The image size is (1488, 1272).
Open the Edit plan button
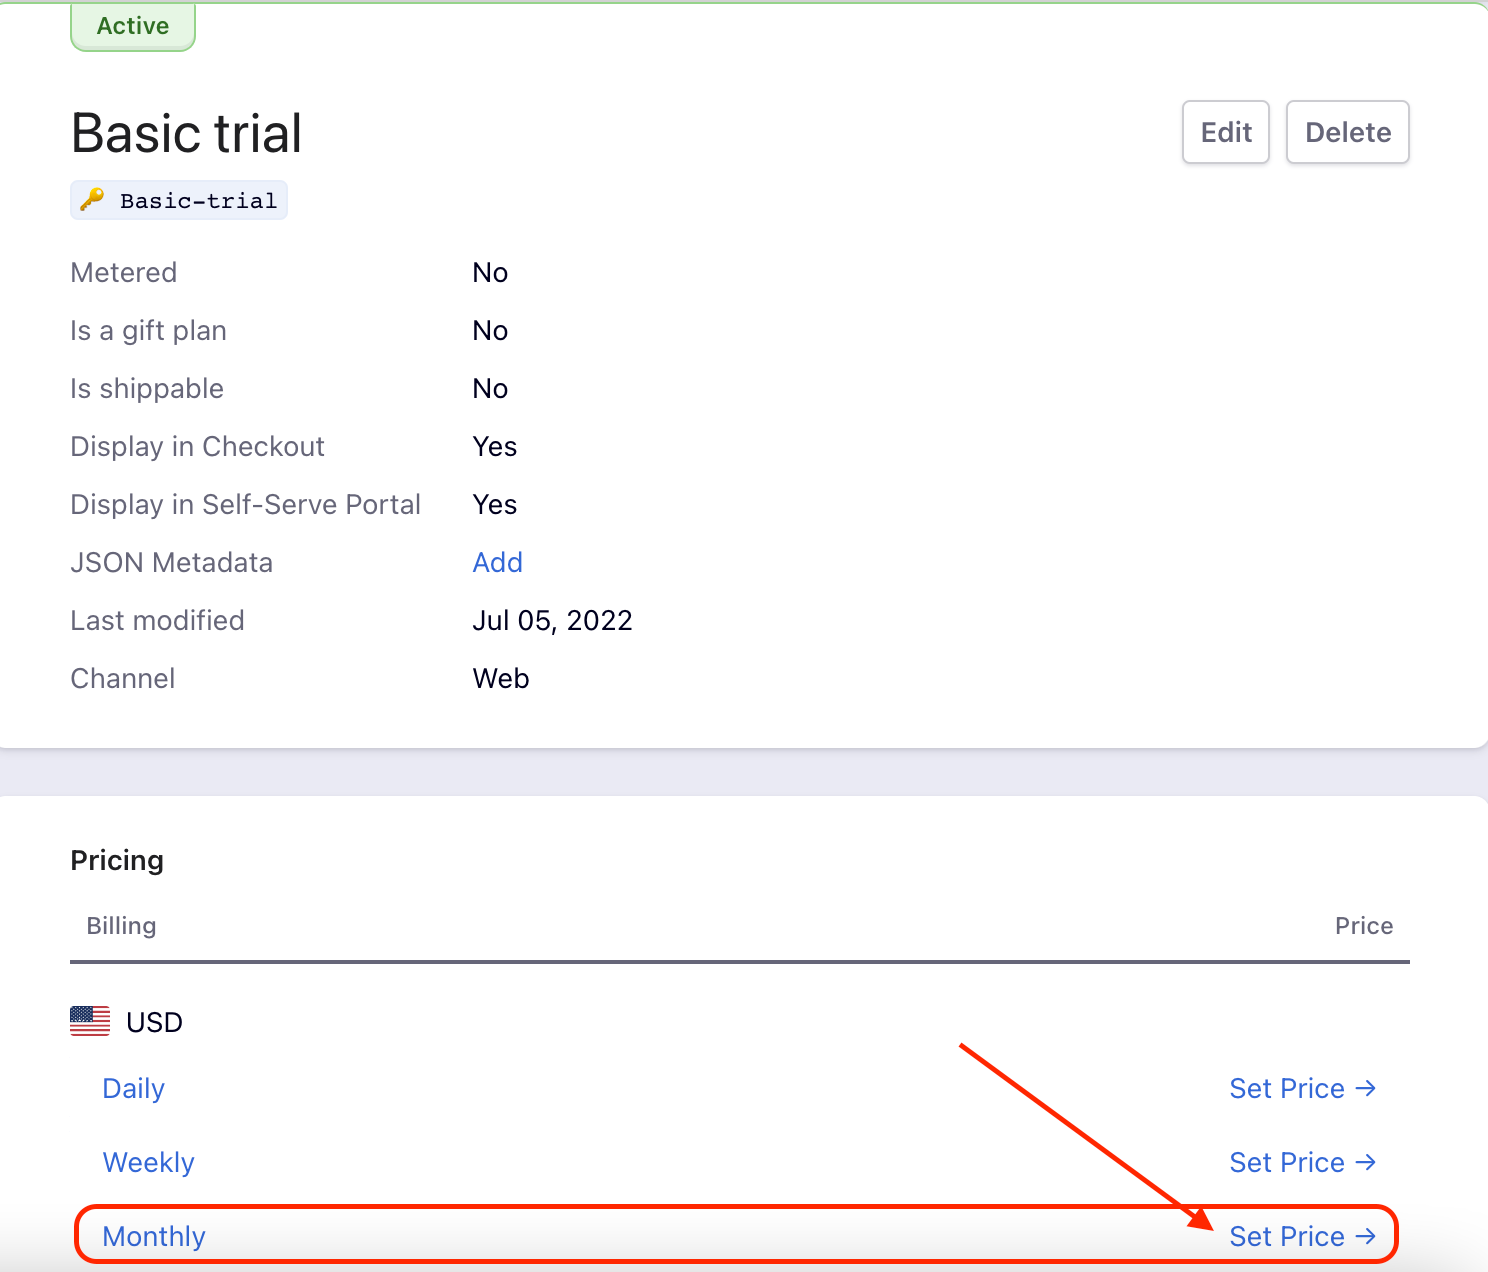(1225, 132)
